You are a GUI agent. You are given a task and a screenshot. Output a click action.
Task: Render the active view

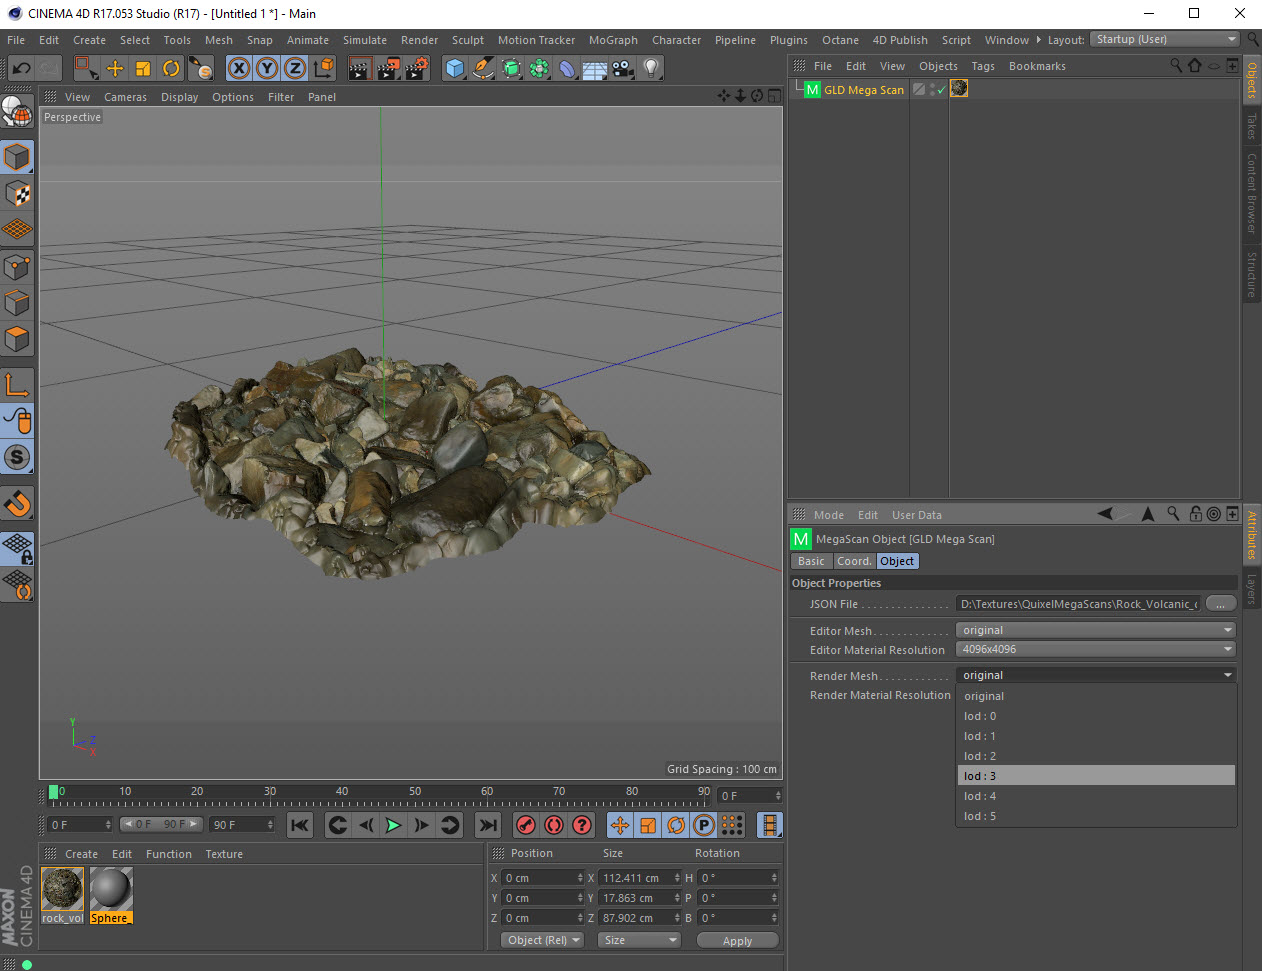[x=360, y=68]
